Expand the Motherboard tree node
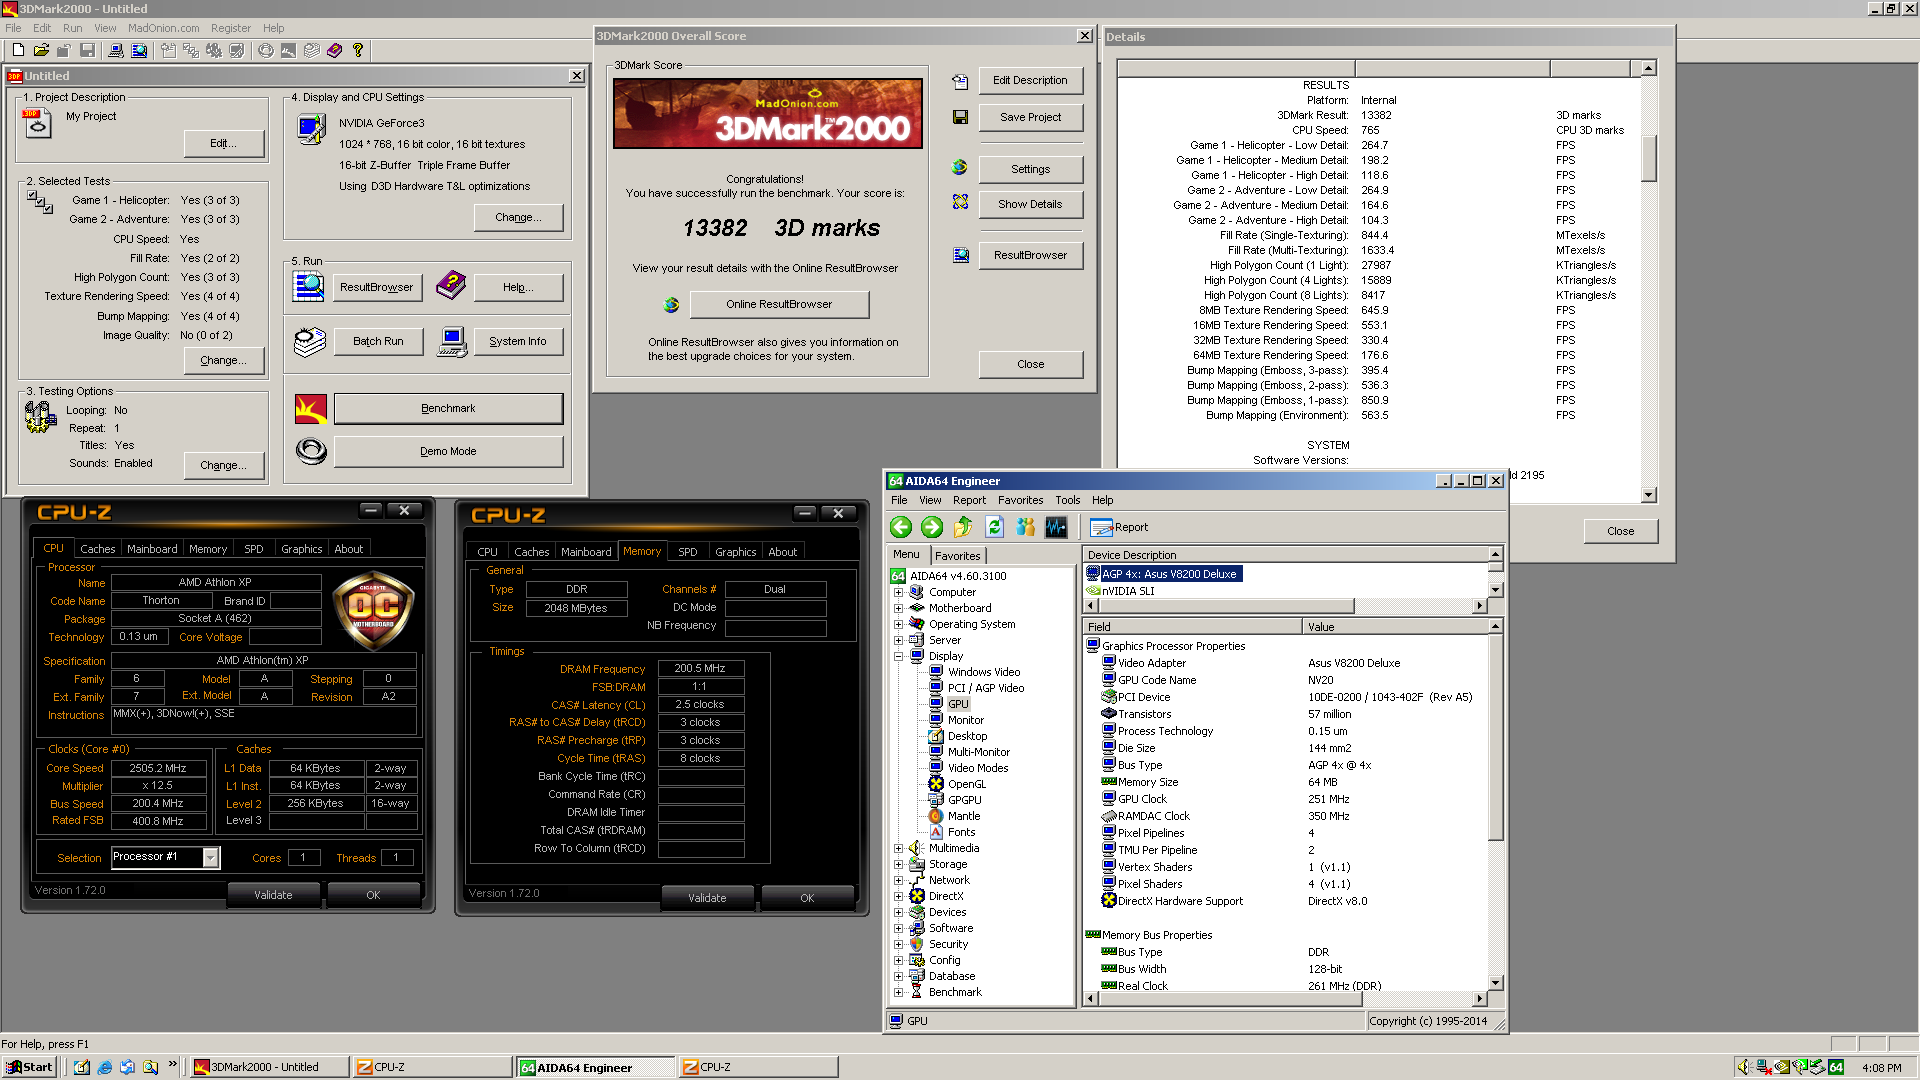 pos(898,608)
